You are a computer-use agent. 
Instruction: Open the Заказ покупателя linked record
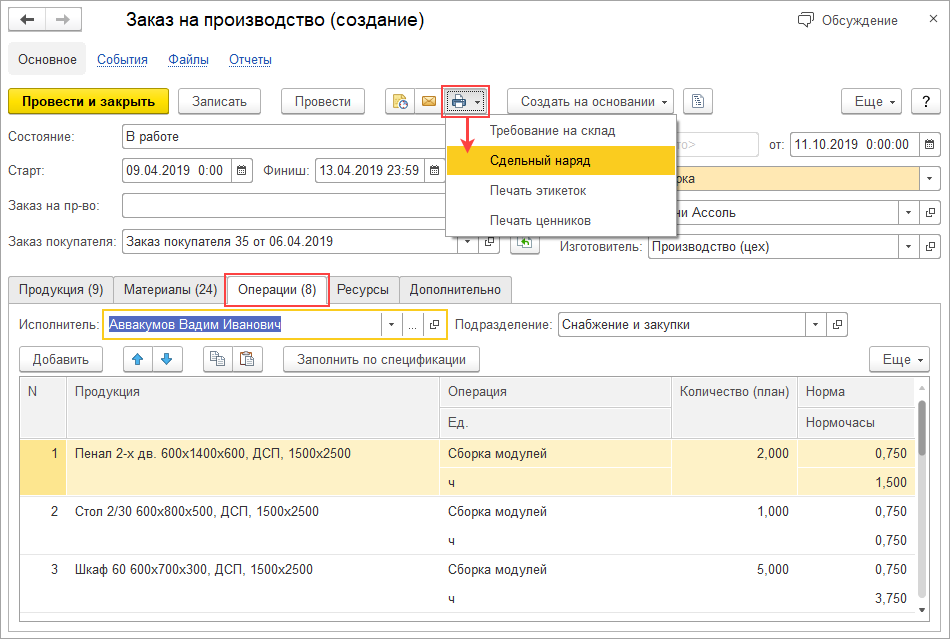[x=490, y=242]
